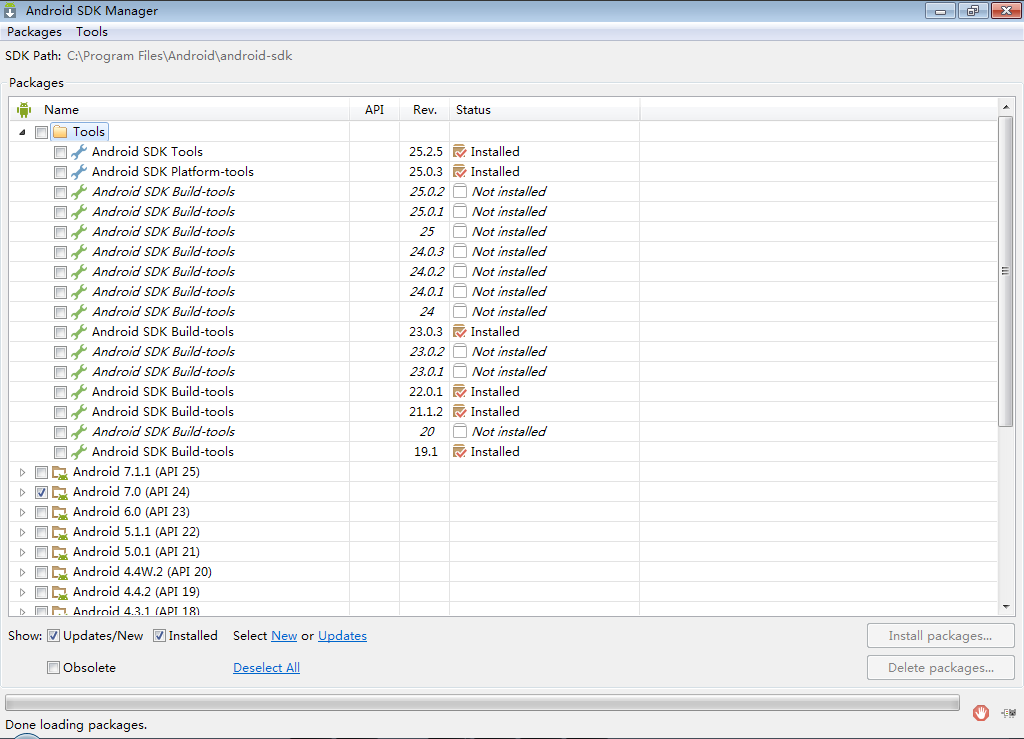
Task: Click Android 6.0 (API 23) folder icon
Action: [60, 512]
